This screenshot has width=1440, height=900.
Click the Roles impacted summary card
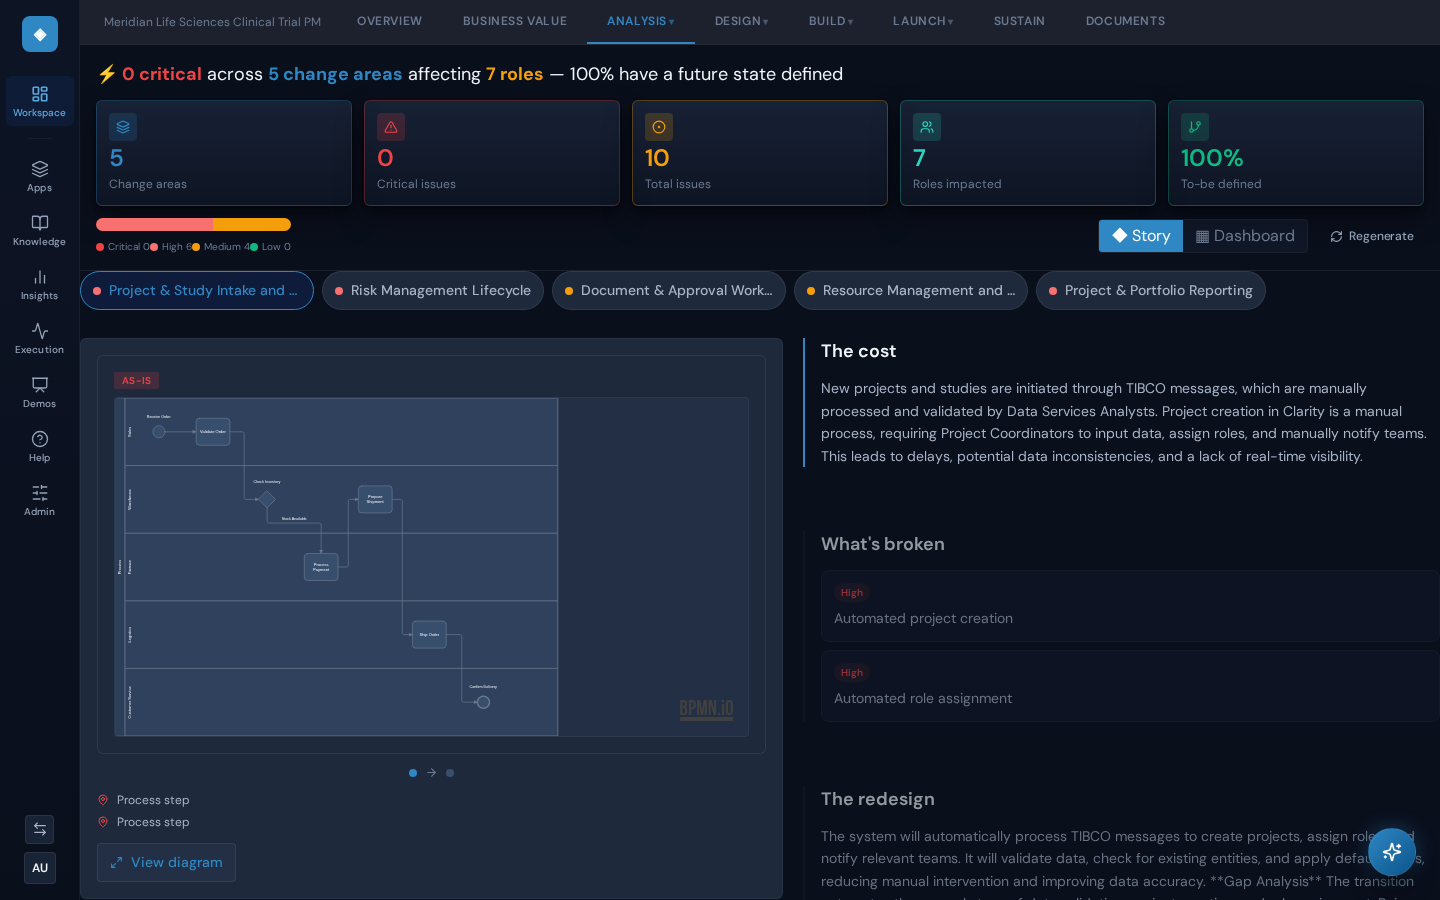point(1028,153)
